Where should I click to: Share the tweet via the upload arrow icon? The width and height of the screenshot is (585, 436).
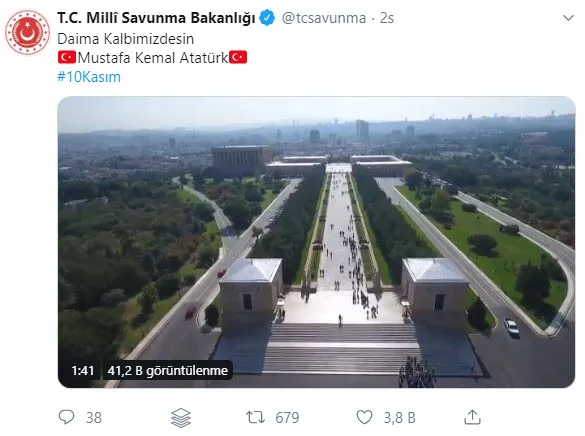[x=472, y=417]
